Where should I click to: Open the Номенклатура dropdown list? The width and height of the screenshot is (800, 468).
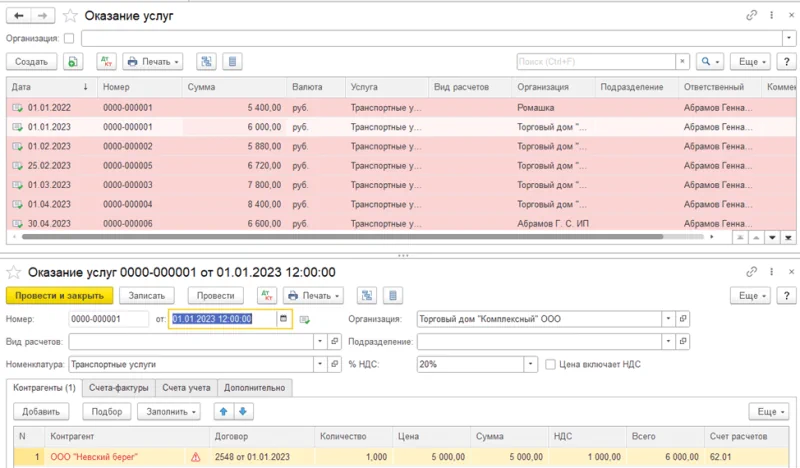[321, 364]
